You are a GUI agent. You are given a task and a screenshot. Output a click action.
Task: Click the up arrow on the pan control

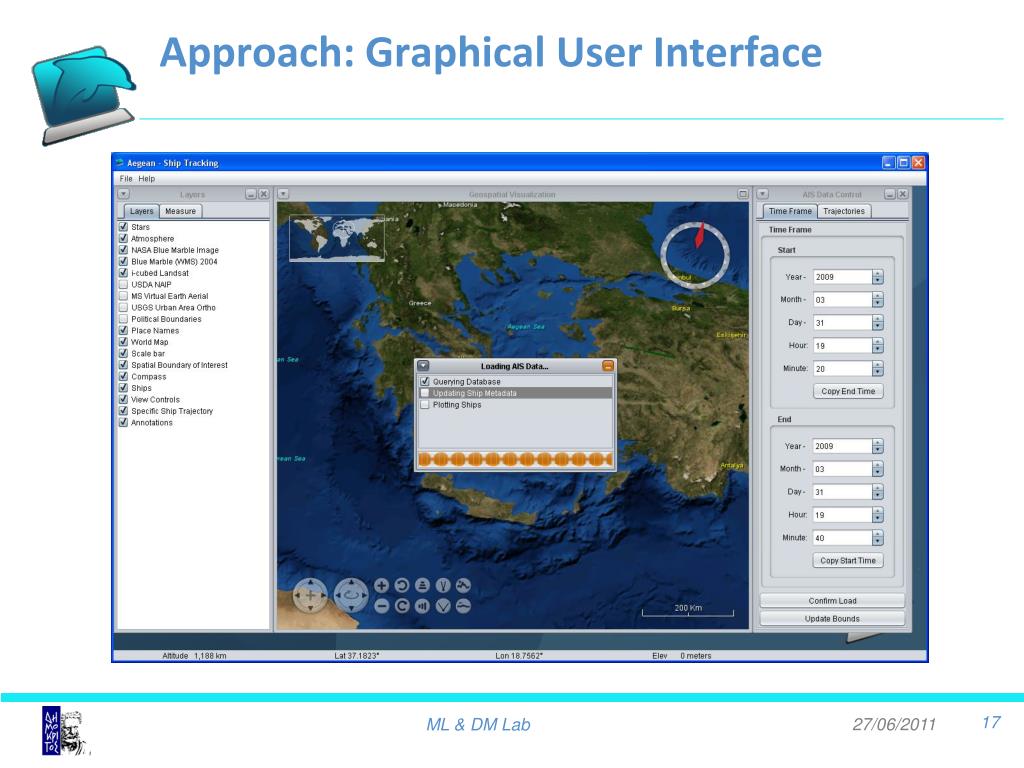click(310, 582)
